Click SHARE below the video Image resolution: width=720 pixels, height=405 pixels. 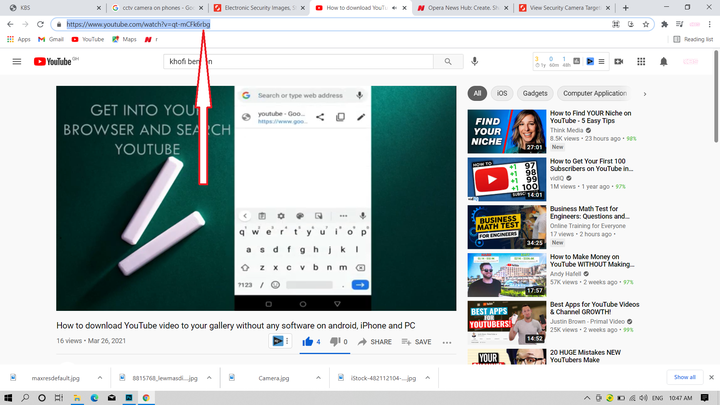pyautogui.click(x=375, y=342)
